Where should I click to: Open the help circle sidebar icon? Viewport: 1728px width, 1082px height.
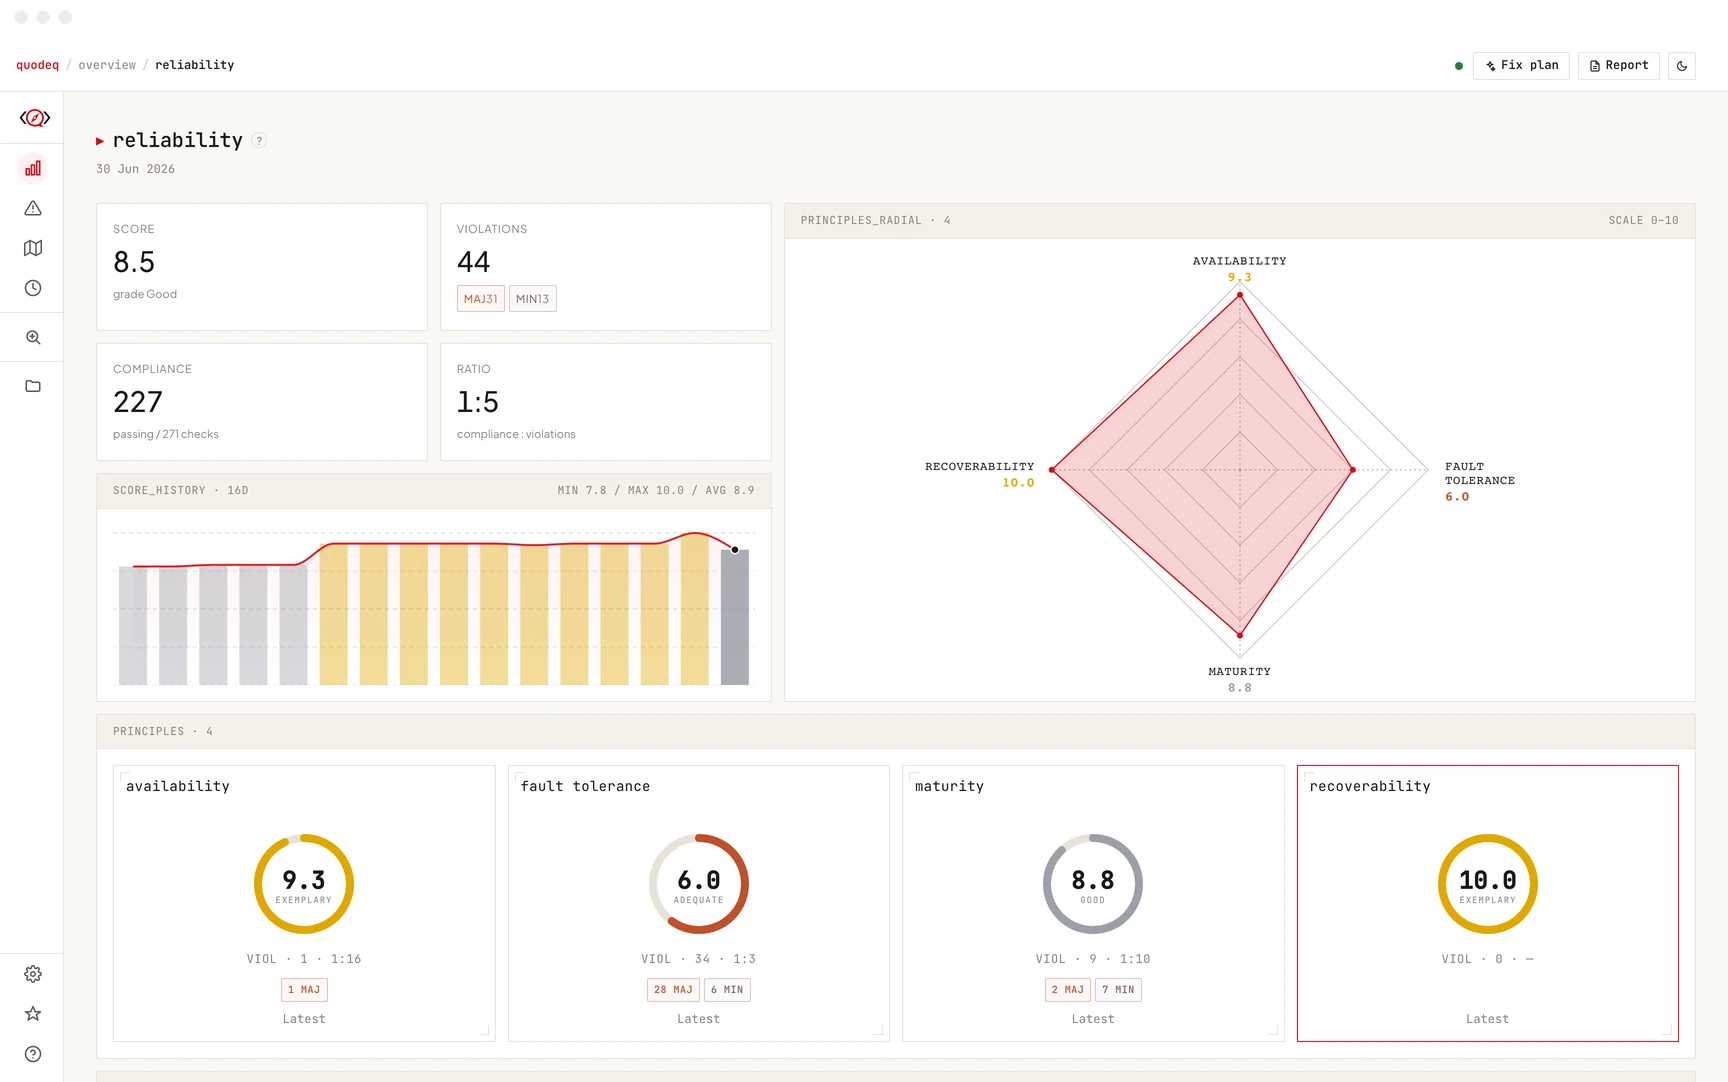[33, 1054]
